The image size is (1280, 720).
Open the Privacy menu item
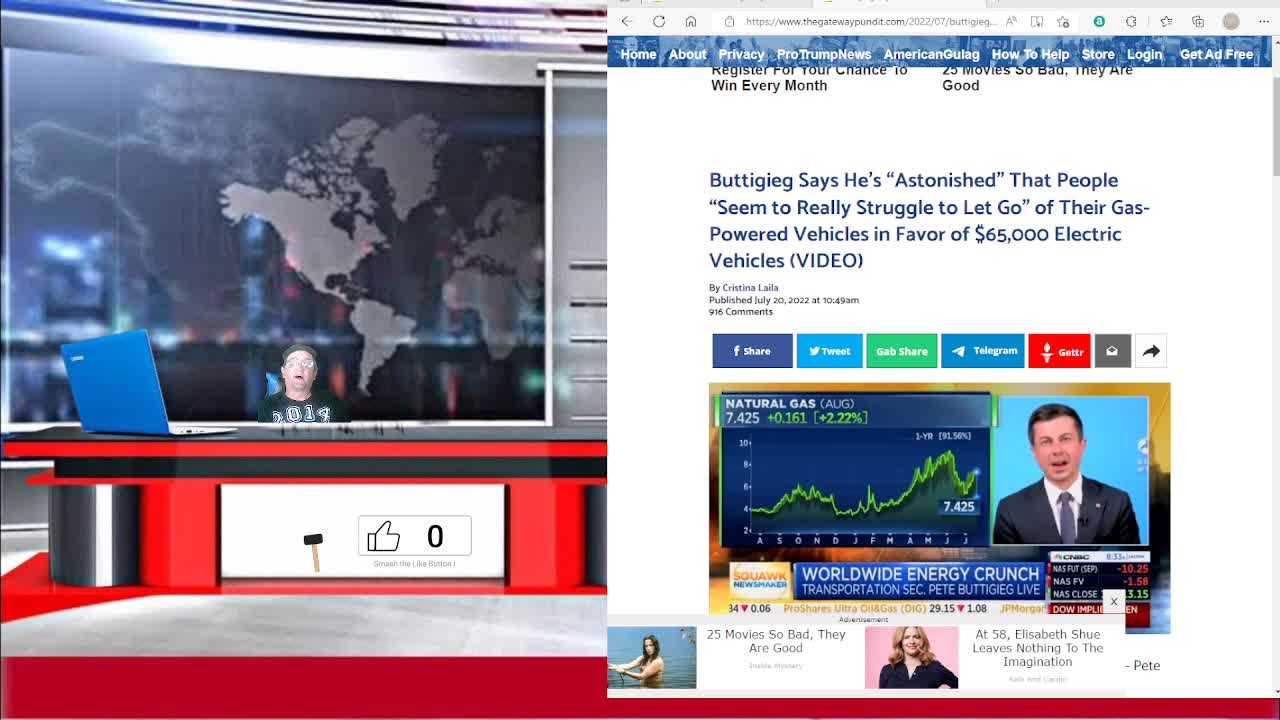coord(741,54)
